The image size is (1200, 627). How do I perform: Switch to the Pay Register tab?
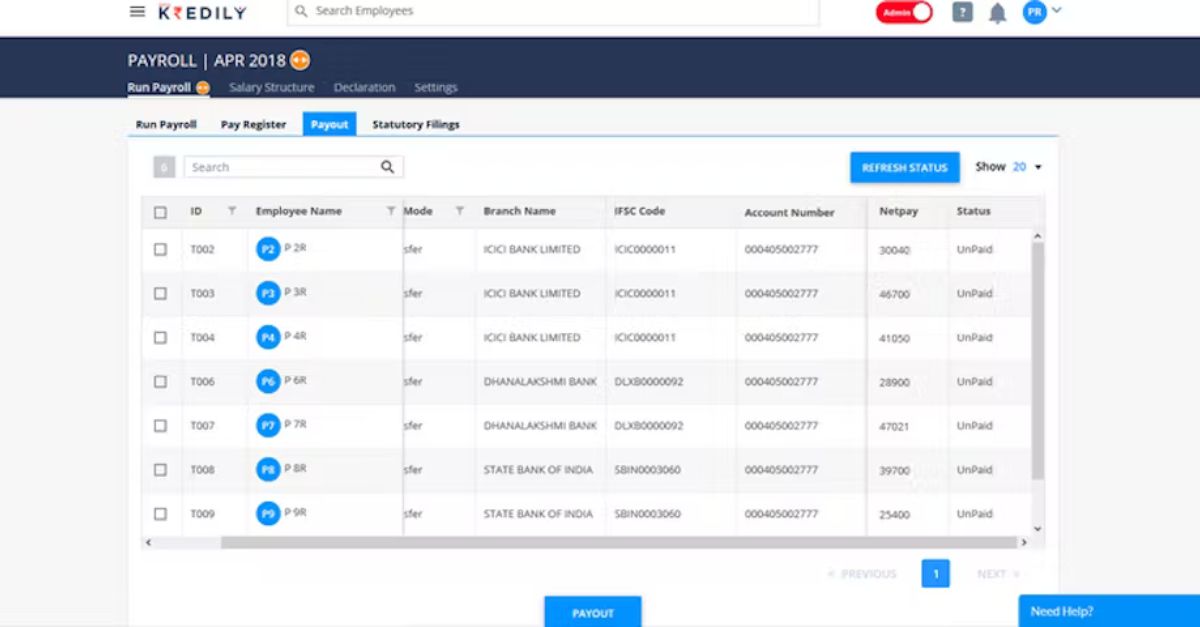(x=252, y=124)
